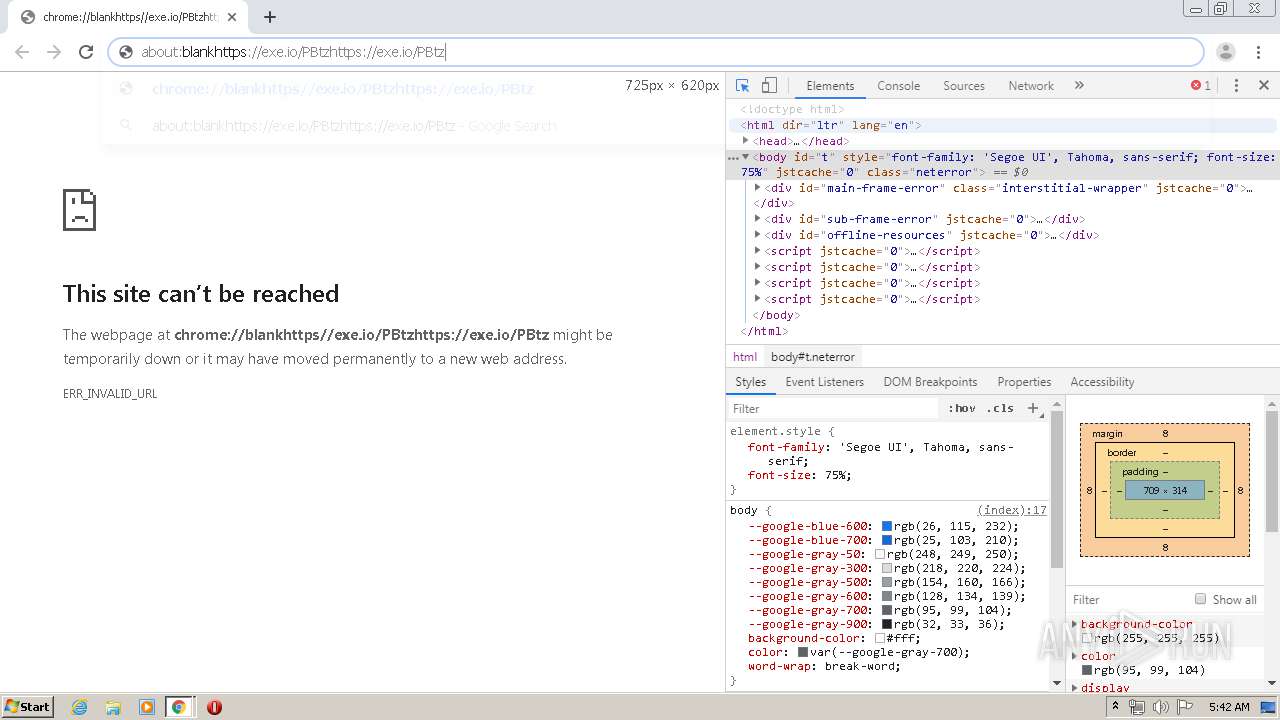Collapse the body element node
Image resolution: width=1280 pixels, height=720 pixels.
pyautogui.click(x=746, y=157)
